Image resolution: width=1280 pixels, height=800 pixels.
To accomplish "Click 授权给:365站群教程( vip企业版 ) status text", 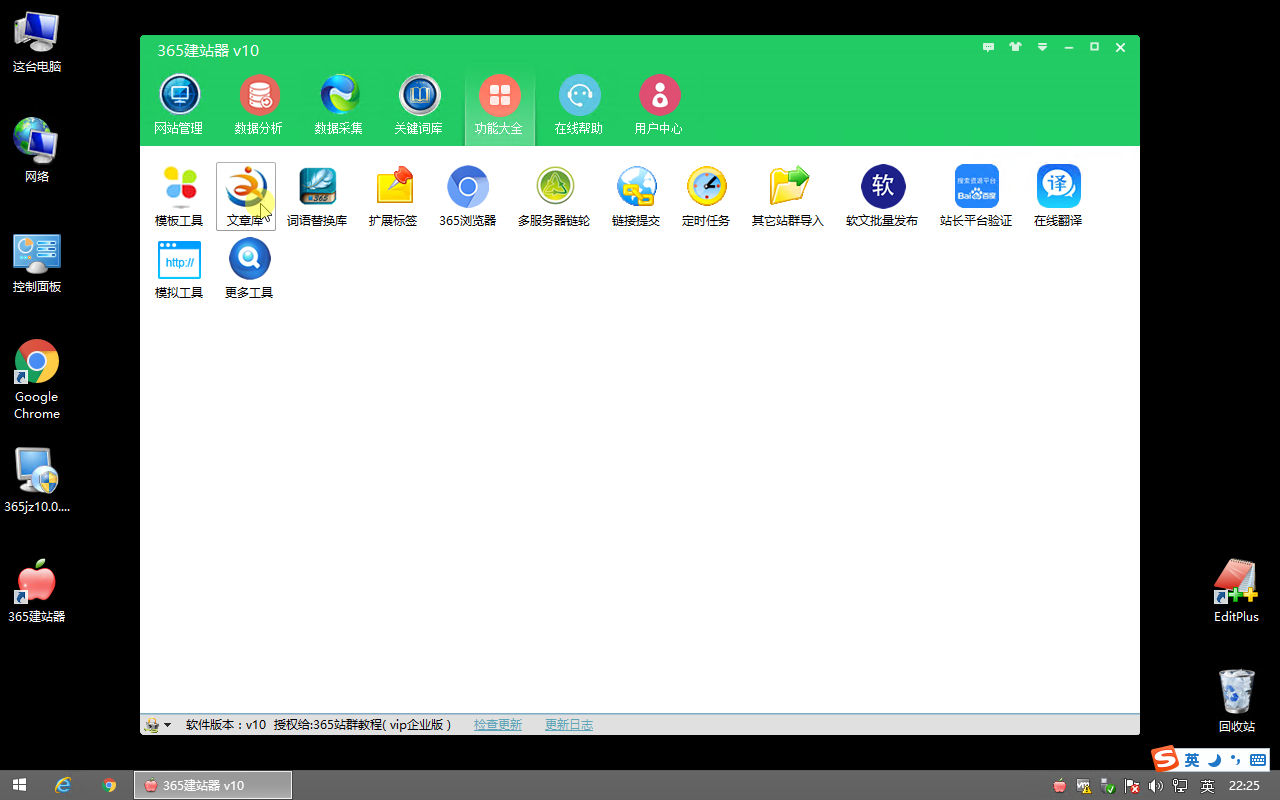I will click(362, 725).
